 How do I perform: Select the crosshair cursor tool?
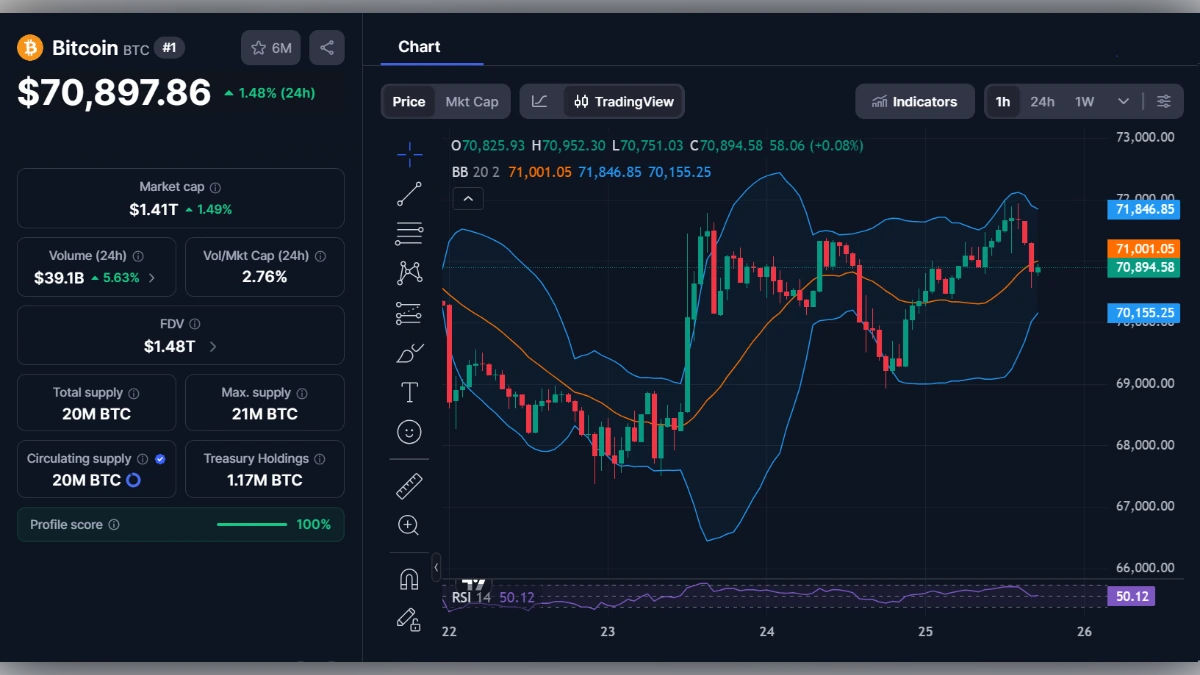(408, 154)
